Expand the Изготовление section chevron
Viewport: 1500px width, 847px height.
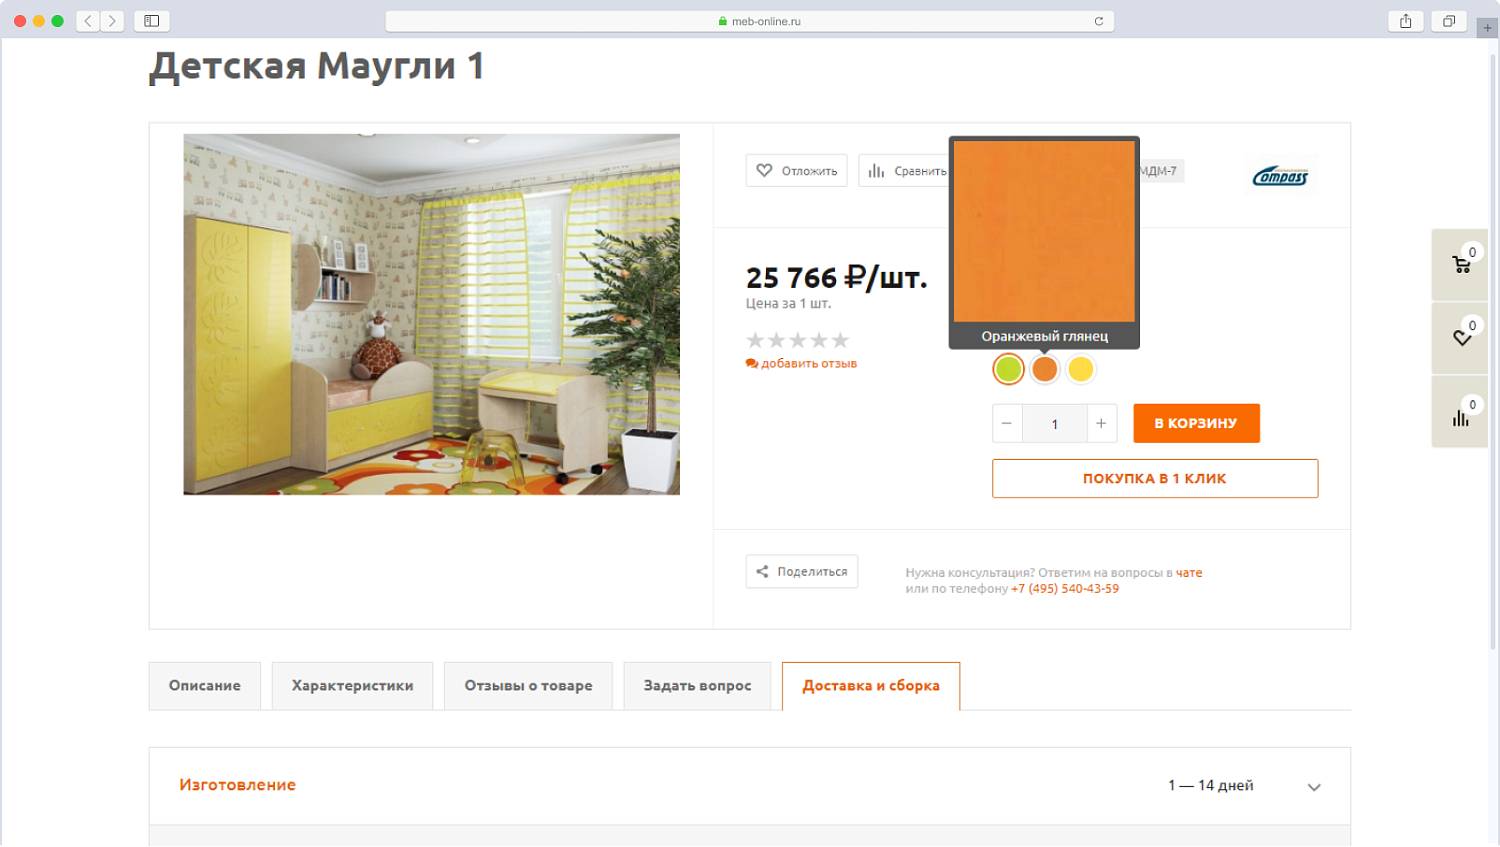[x=1314, y=787]
